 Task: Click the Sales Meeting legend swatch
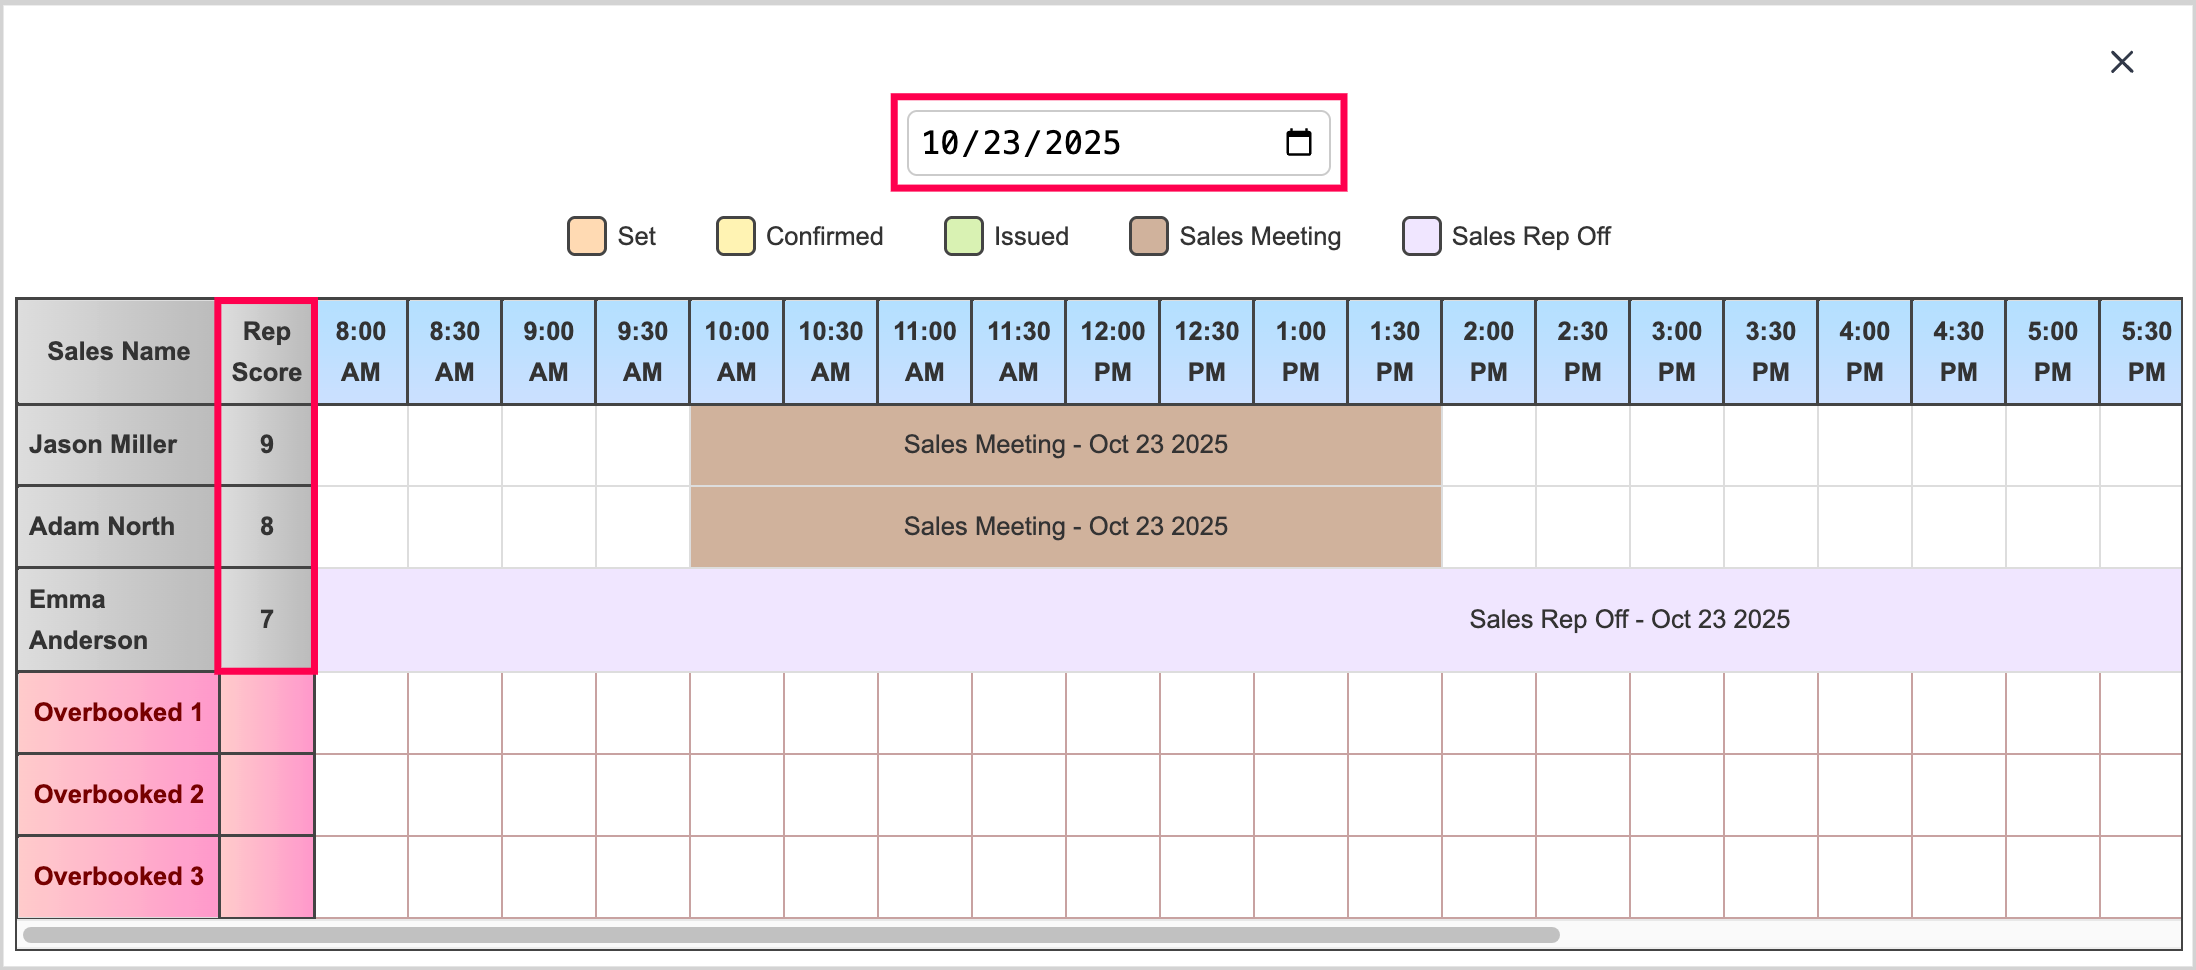pos(1148,237)
